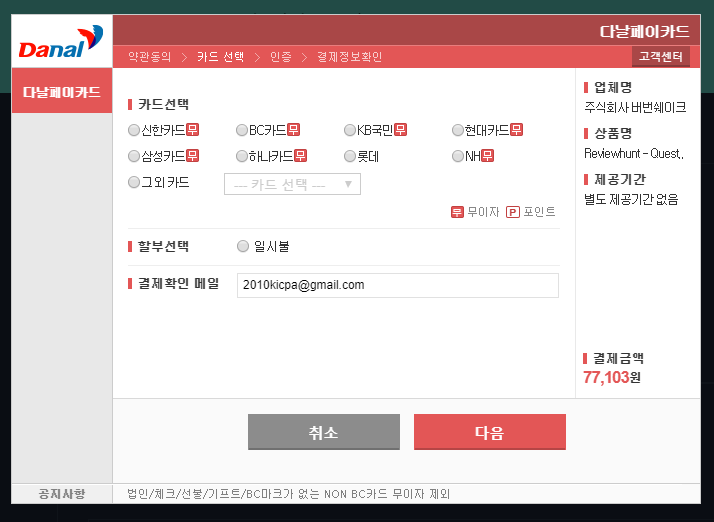Click the 취소 cancel button
This screenshot has height=522, width=714.
pyautogui.click(x=324, y=432)
